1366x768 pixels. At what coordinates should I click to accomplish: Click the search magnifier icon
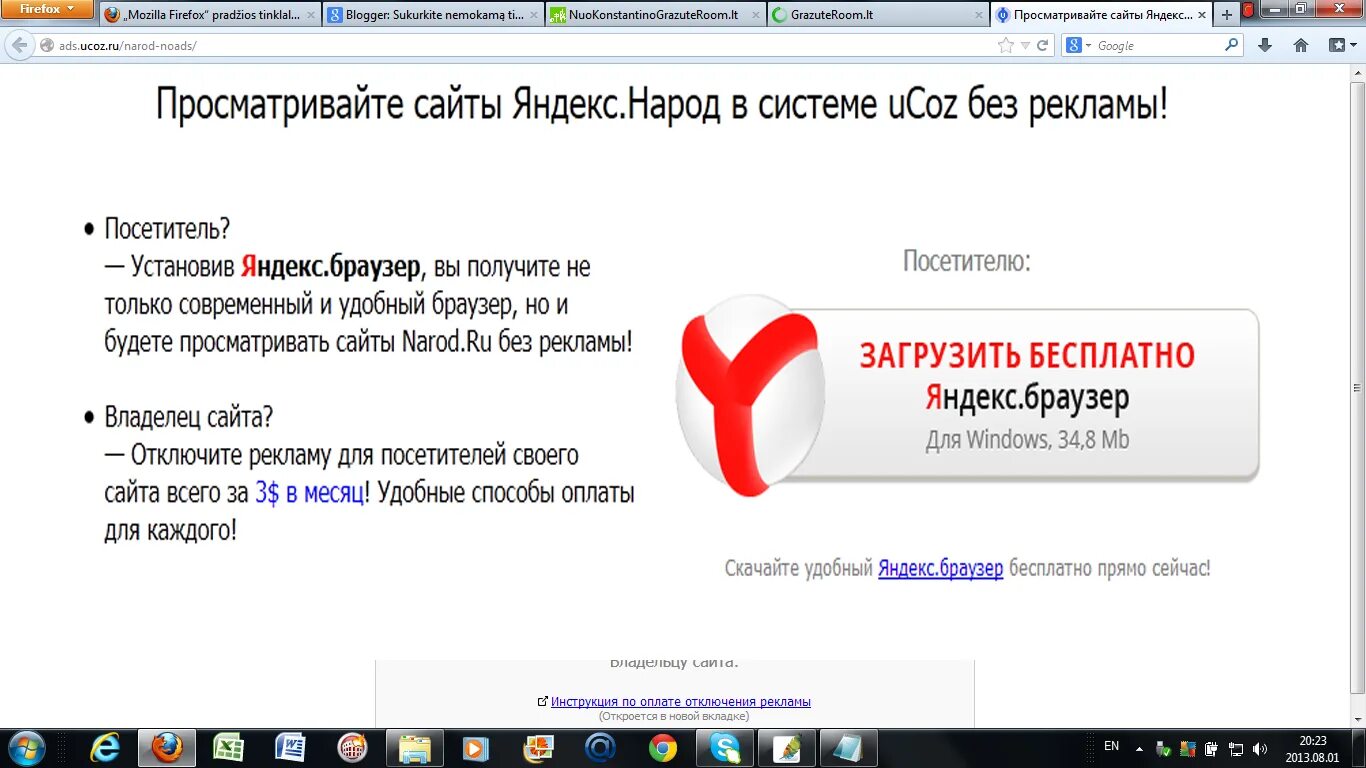tap(1231, 45)
